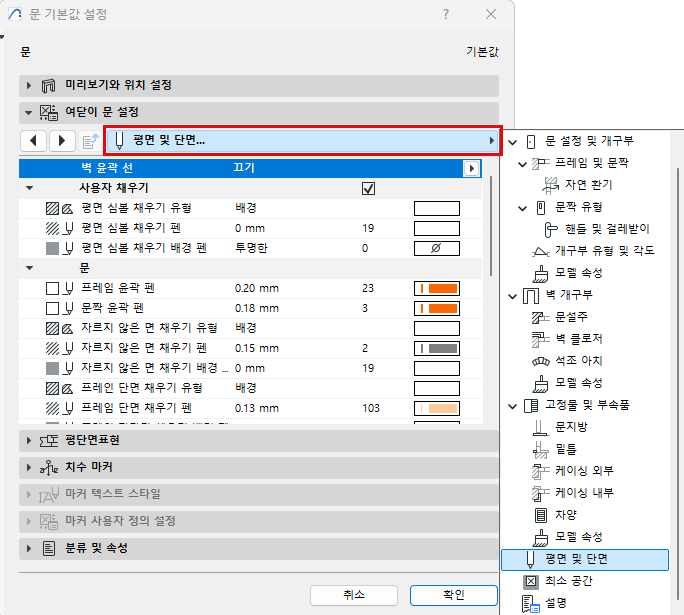684x615 pixels.
Task: Click the 최소 공간 icon
Action: (x=530, y=581)
